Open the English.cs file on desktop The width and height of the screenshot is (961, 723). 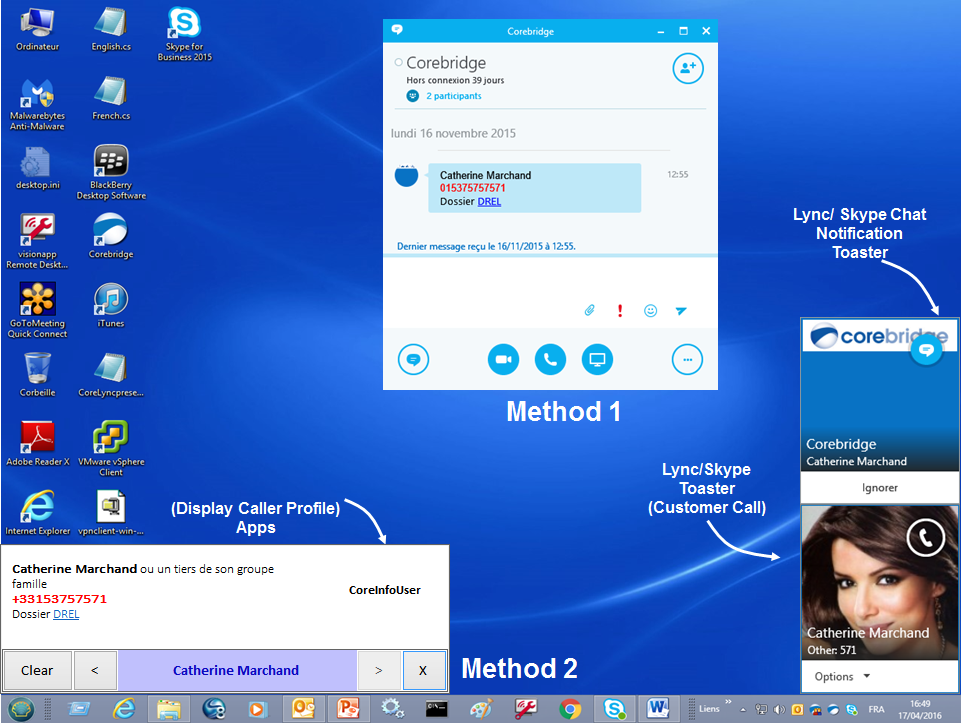pos(111,29)
